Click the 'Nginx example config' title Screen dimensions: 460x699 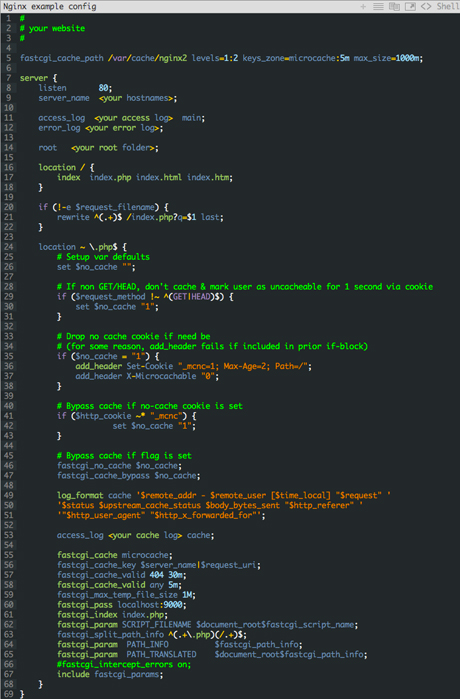[49, 6]
